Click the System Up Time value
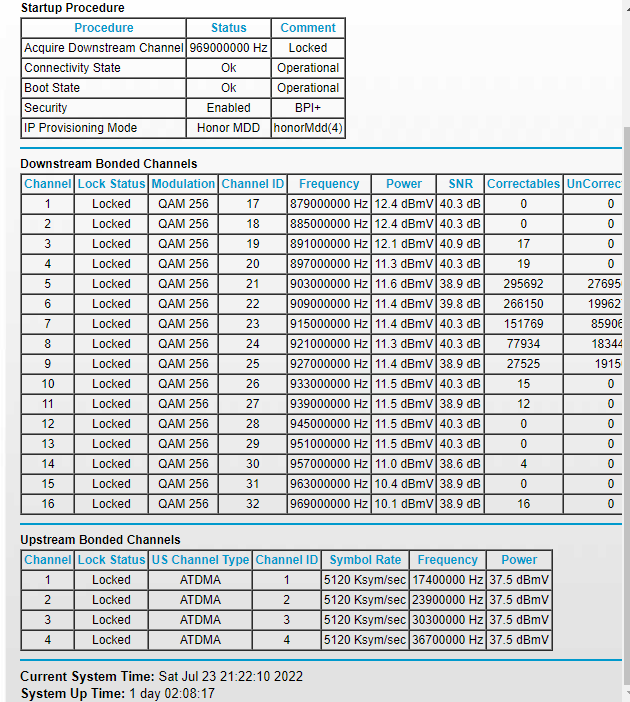 pos(172,693)
